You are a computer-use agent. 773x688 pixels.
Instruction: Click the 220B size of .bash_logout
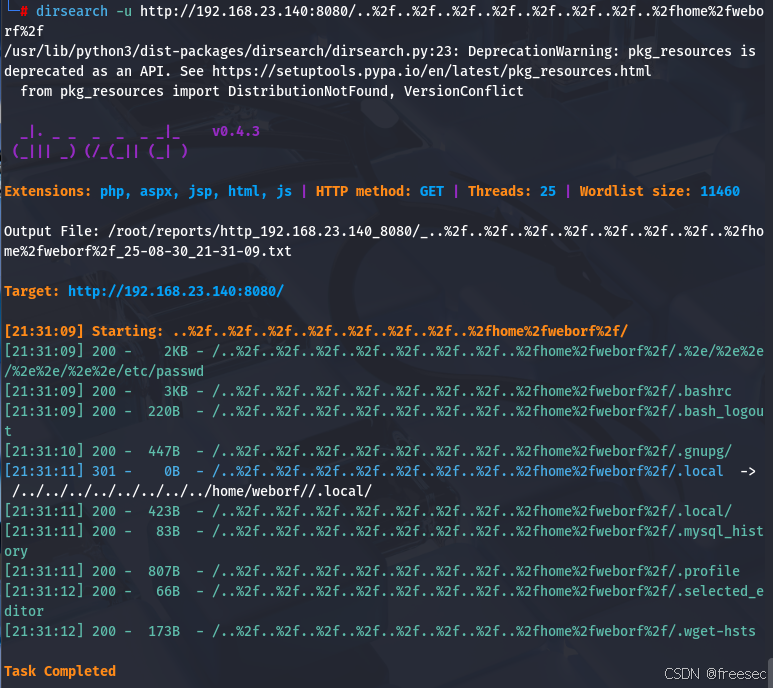point(164,412)
